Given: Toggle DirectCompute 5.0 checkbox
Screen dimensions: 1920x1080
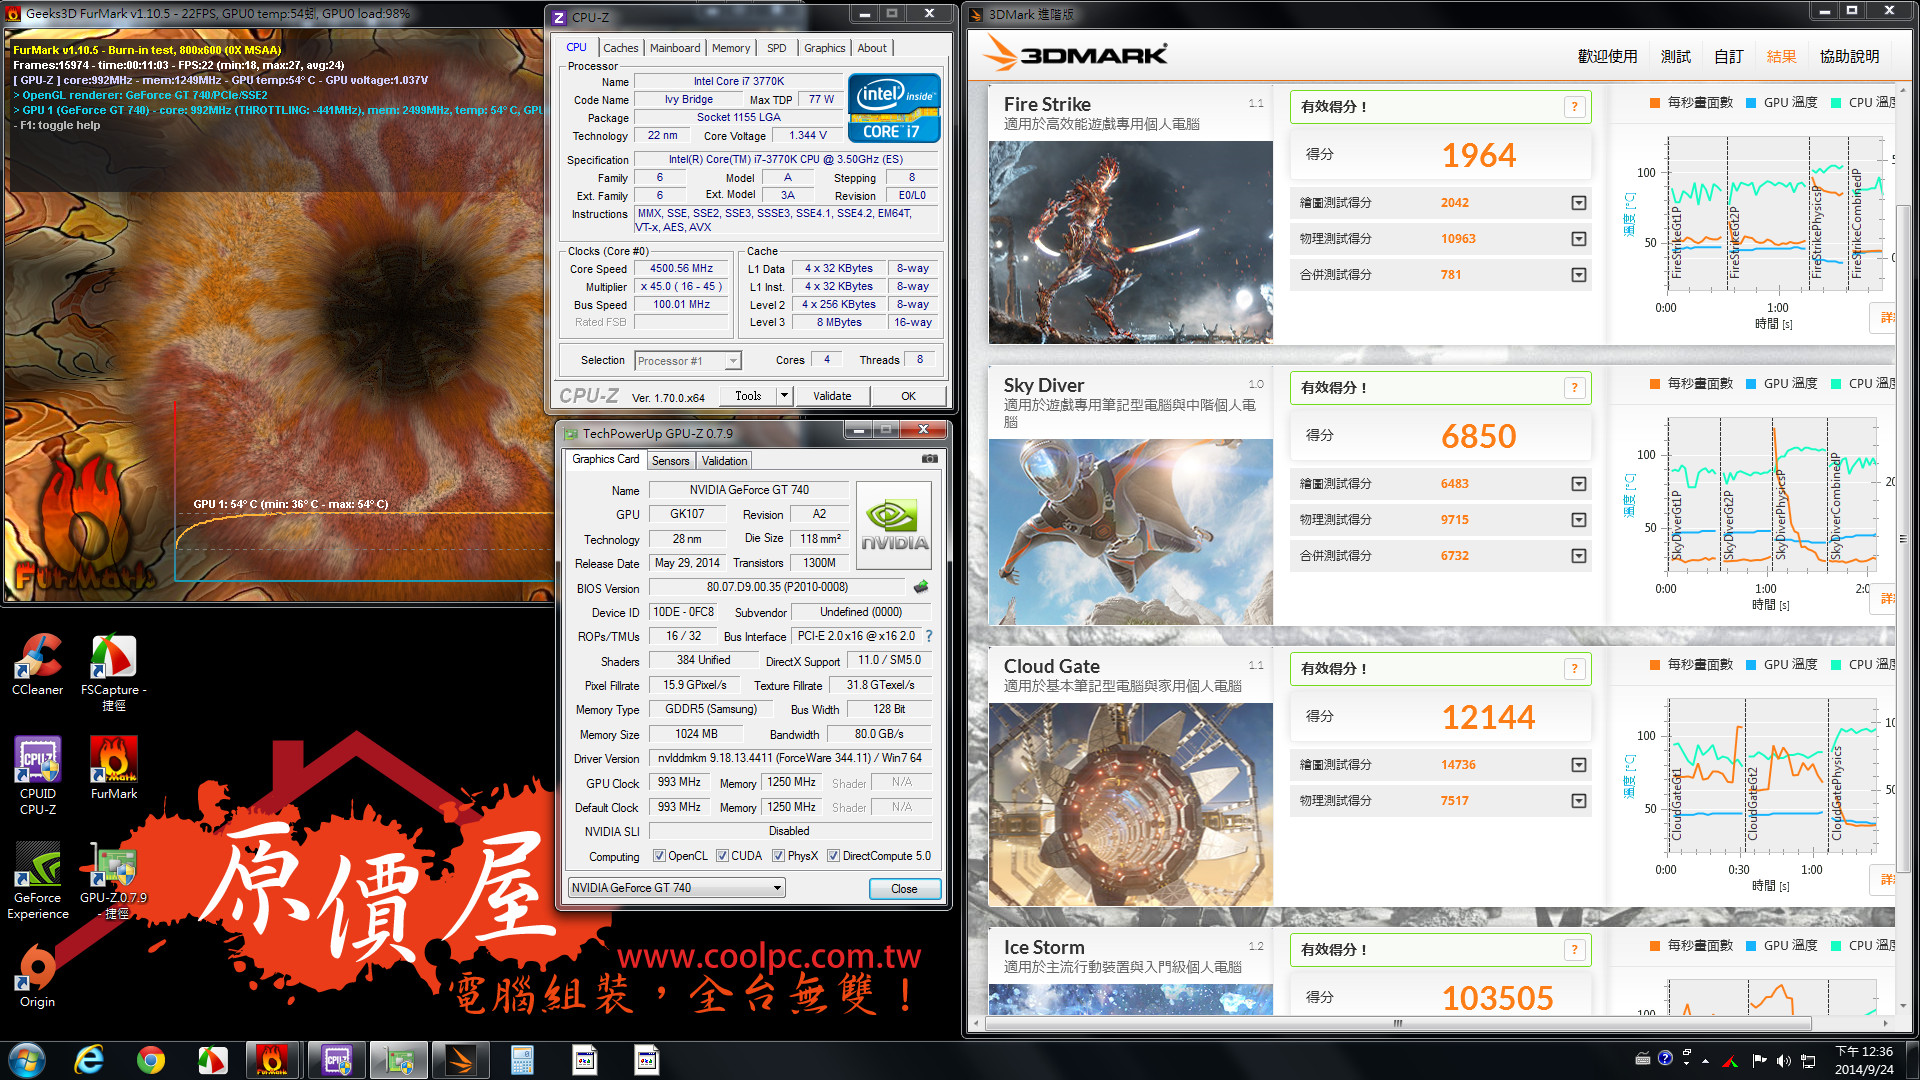Looking at the screenshot, I should (x=833, y=856).
